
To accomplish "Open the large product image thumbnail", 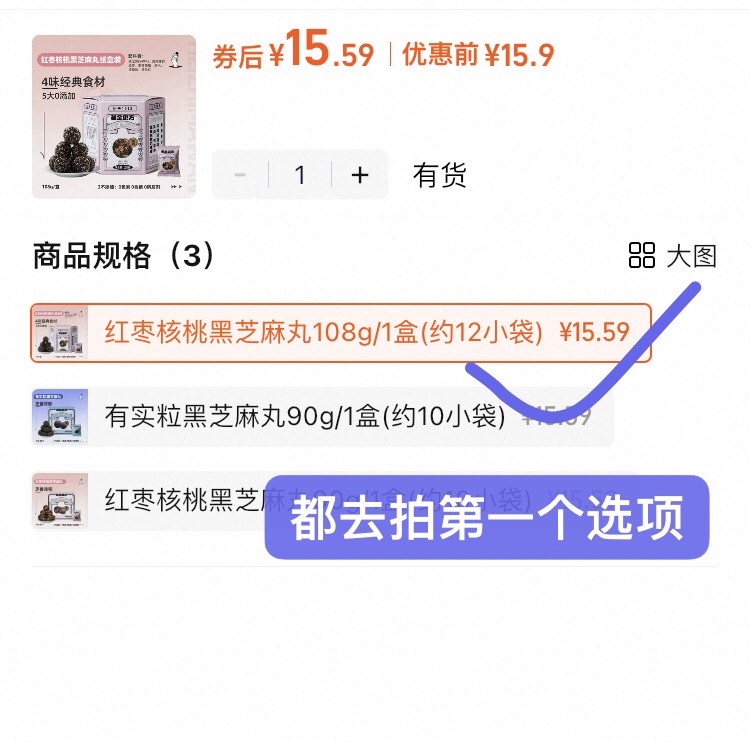I will (114, 116).
